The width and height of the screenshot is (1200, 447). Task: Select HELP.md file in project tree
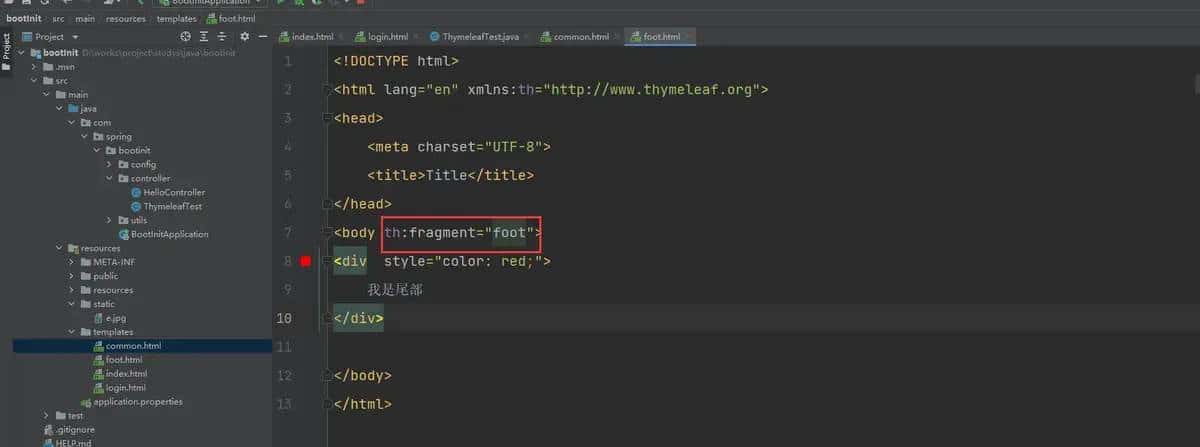tap(66, 443)
